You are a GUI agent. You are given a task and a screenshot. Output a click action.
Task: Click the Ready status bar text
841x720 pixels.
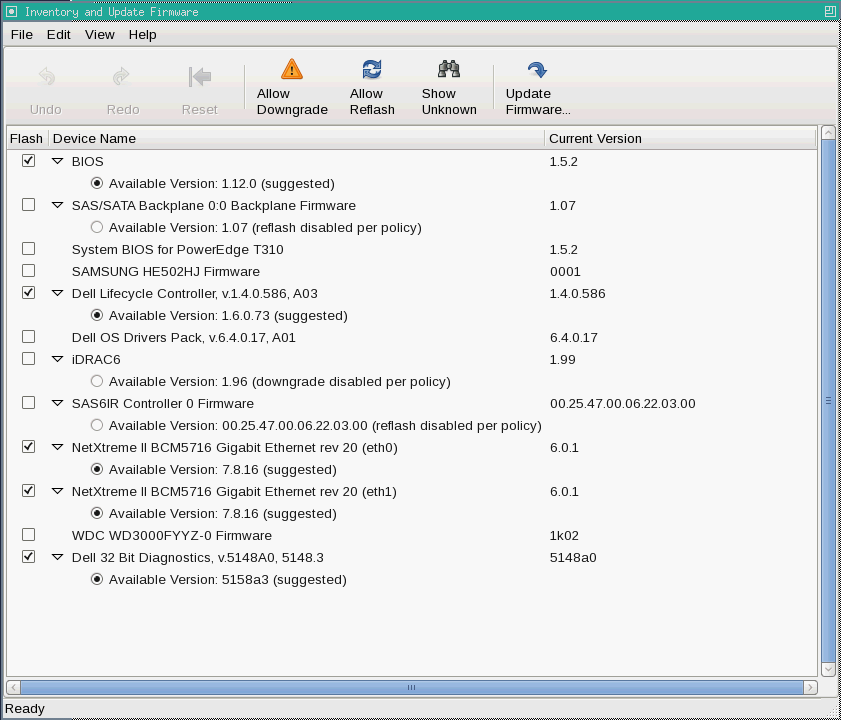(25, 708)
